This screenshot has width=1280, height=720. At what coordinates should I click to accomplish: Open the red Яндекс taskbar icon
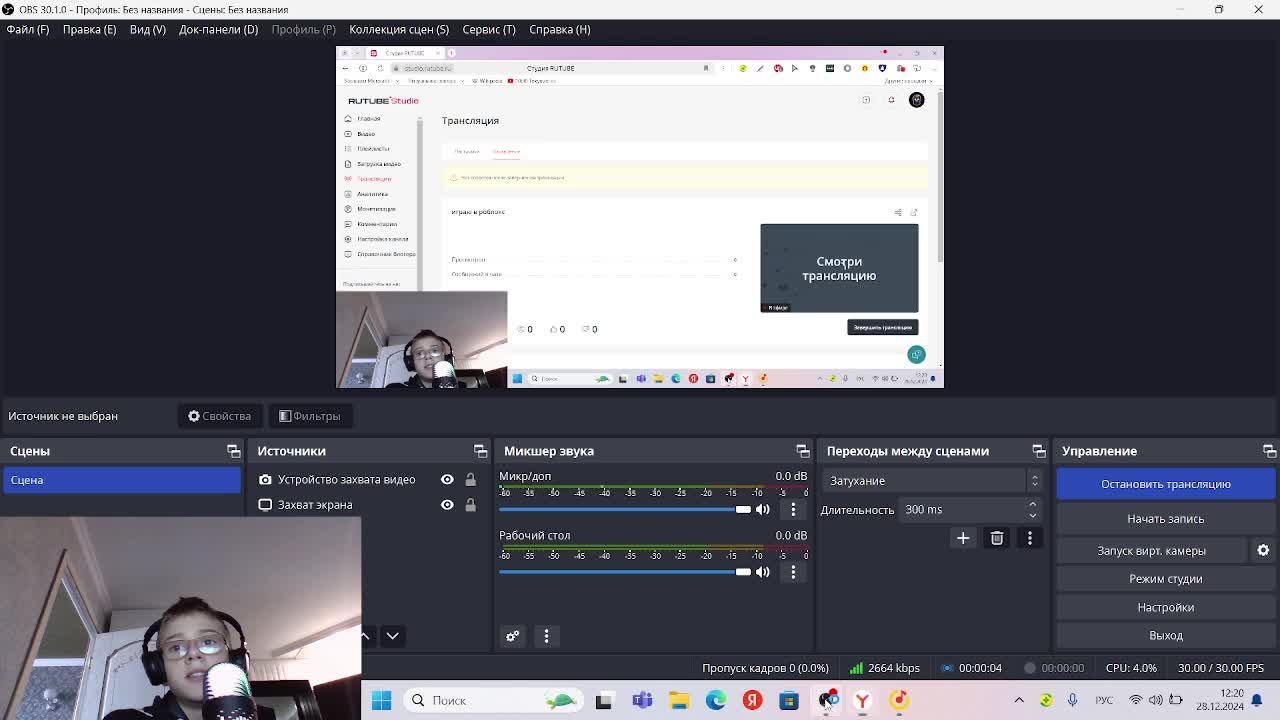(x=752, y=701)
